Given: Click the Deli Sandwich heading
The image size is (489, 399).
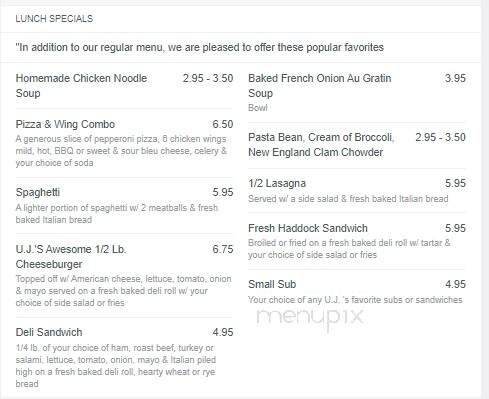Looking at the screenshot, I should [49, 332].
